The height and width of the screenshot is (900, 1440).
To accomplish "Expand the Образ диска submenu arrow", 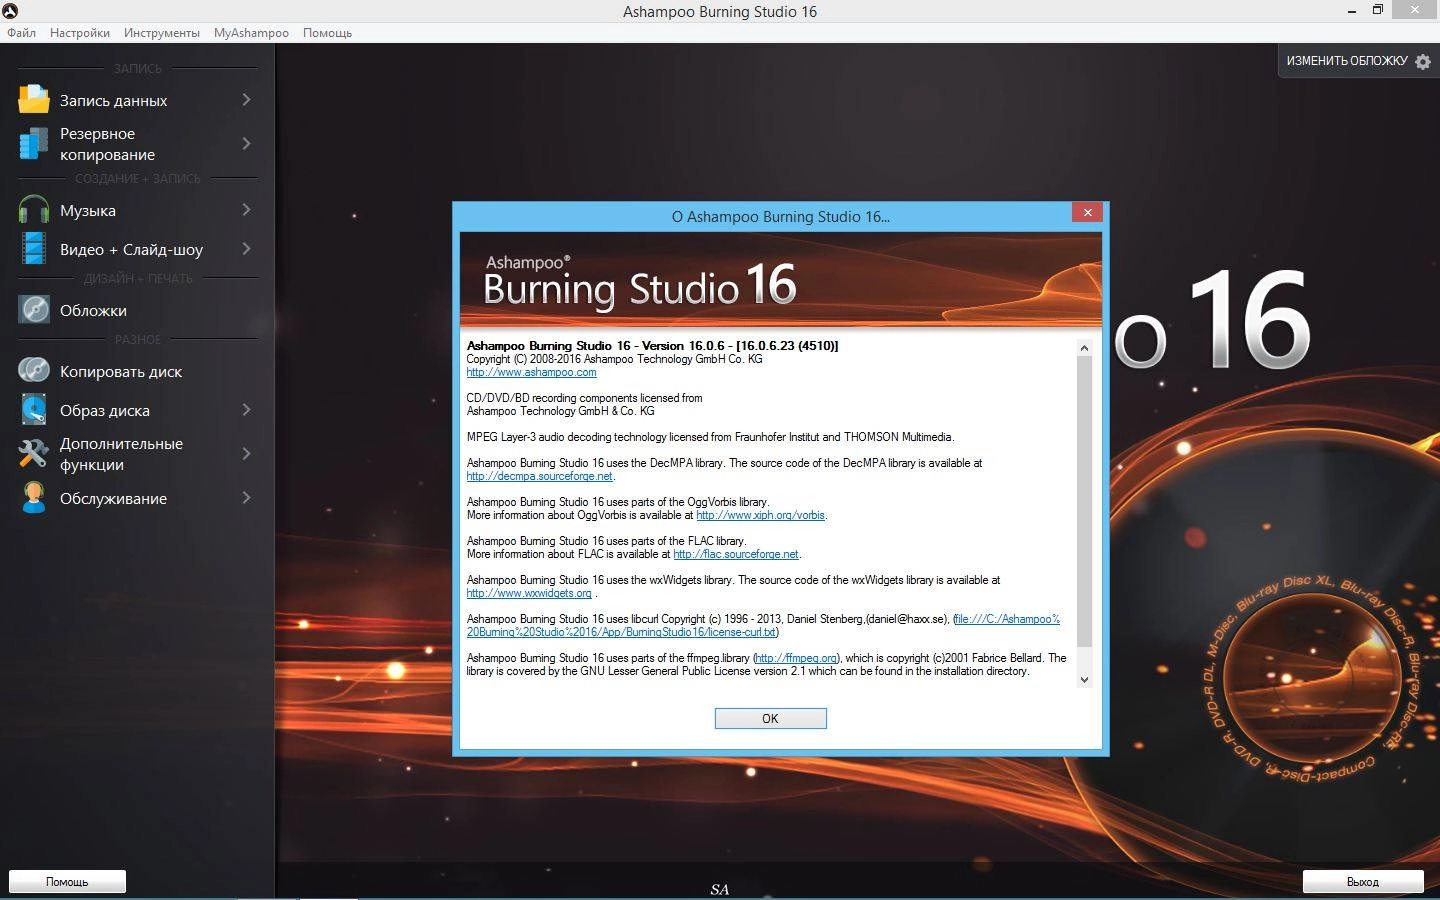I will tap(246, 410).
